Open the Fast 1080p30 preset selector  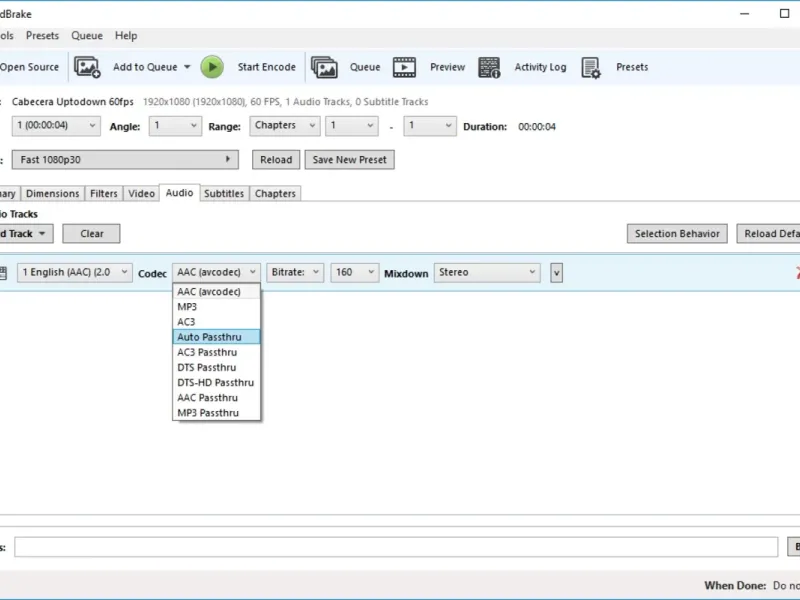click(125, 160)
